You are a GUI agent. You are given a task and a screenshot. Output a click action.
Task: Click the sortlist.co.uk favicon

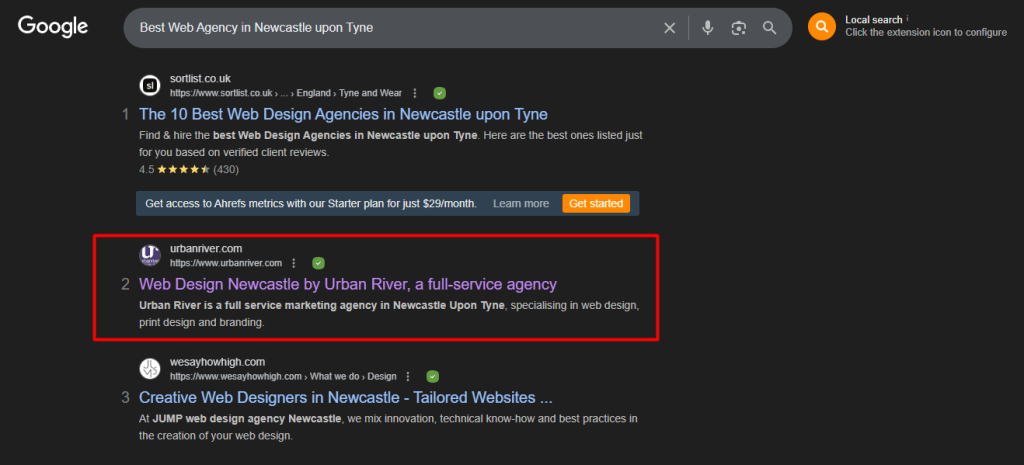tap(150, 85)
